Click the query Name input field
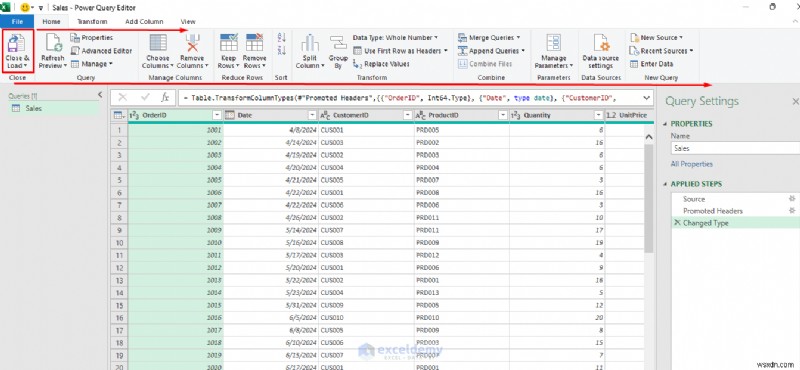 [735, 149]
